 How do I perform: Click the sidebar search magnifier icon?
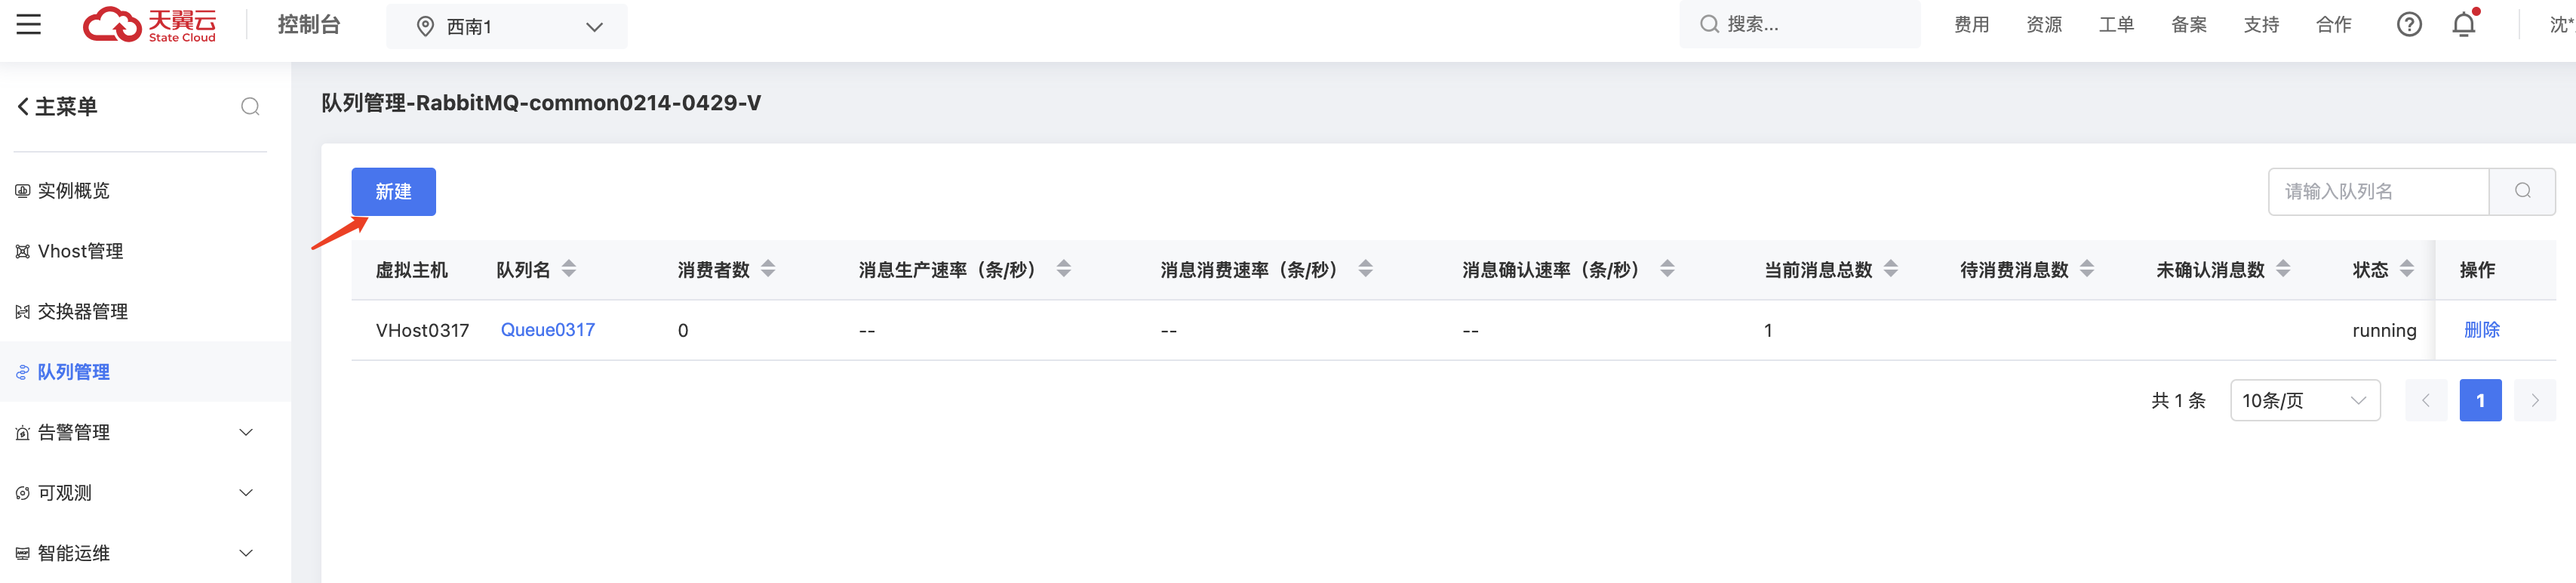[x=250, y=105]
